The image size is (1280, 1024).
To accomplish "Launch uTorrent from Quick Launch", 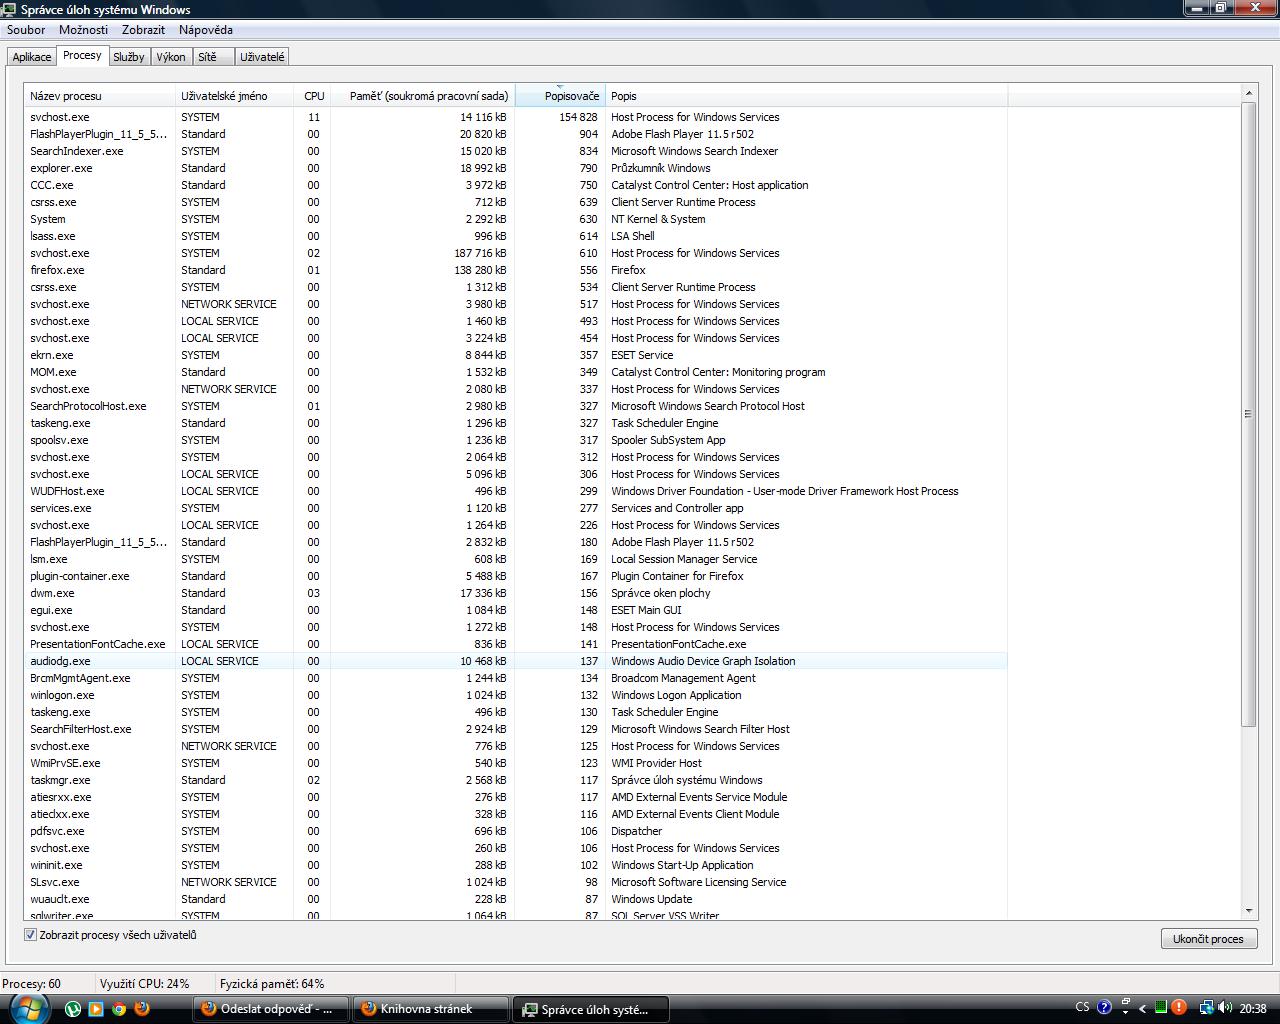I will (x=73, y=1009).
